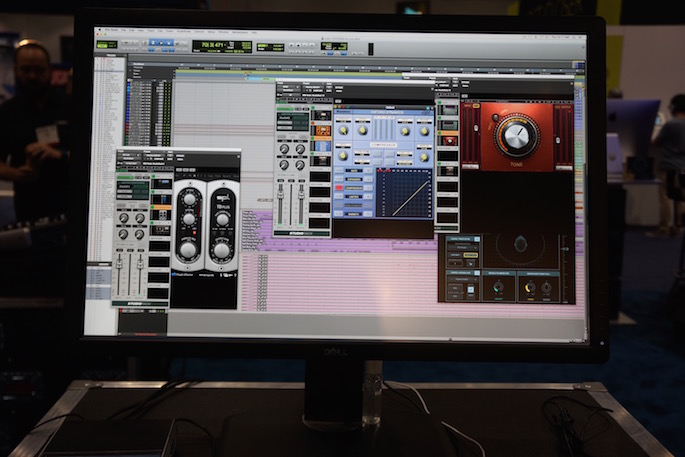This screenshot has width=685, height=457.
Task: Click large bottom knob on right SPL module
Action: [221, 250]
